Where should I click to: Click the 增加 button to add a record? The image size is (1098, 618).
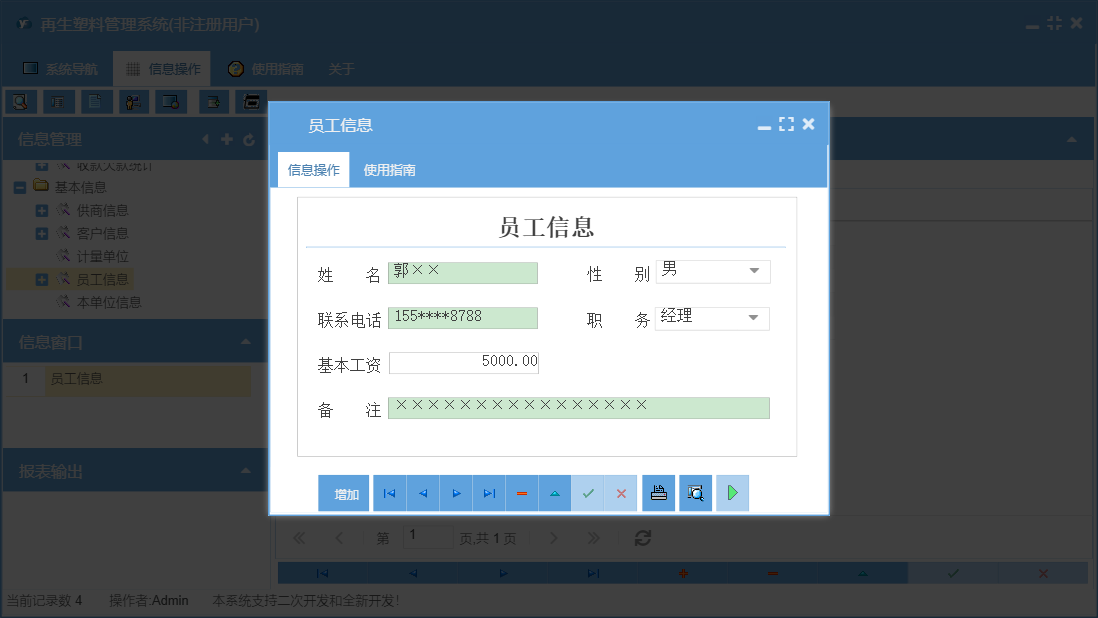343,493
